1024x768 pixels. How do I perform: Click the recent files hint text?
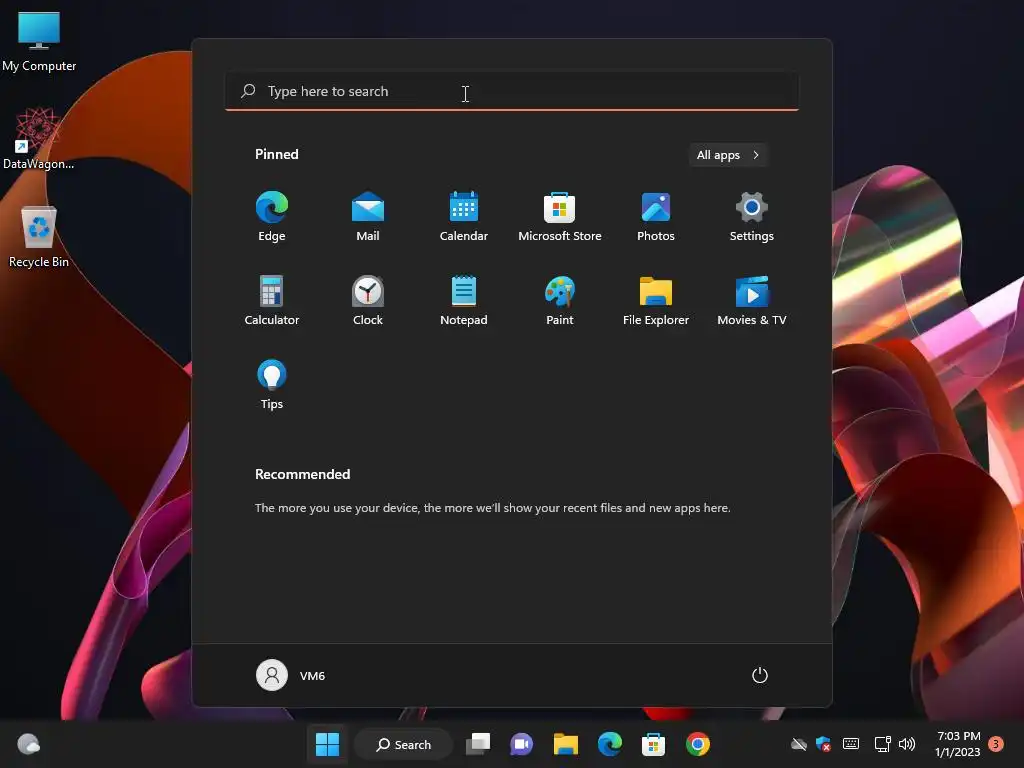point(492,508)
